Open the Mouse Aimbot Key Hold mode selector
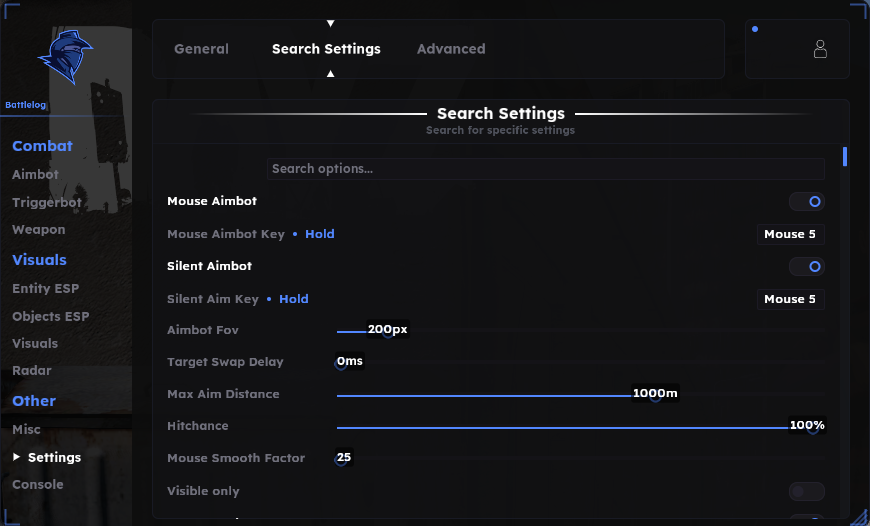 (320, 234)
